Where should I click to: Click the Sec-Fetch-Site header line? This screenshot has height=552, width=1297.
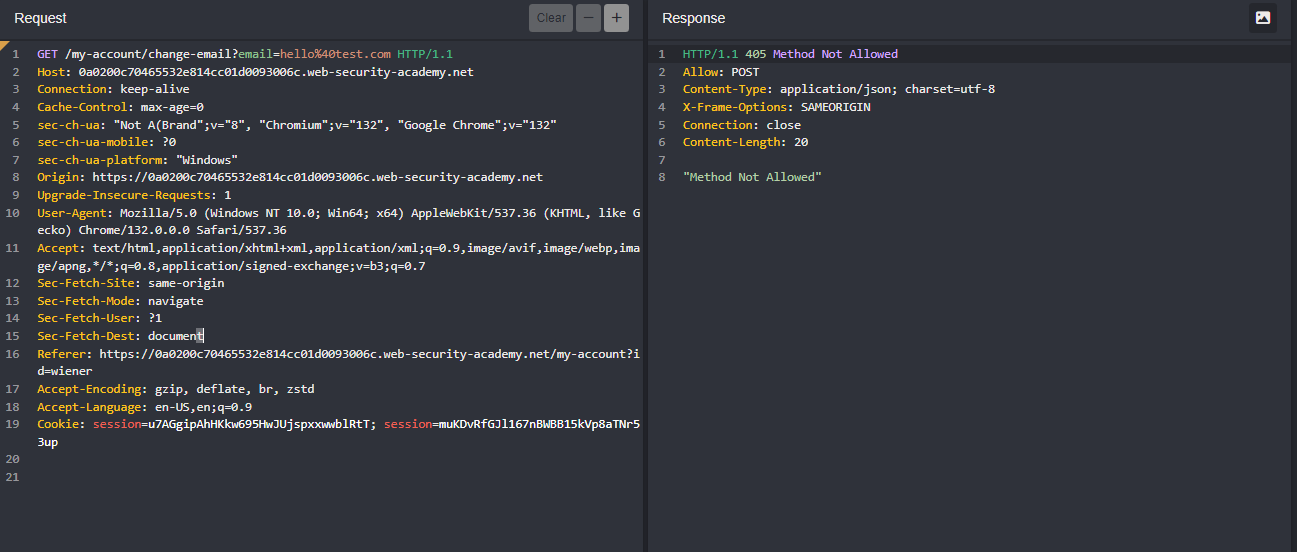click(x=130, y=283)
